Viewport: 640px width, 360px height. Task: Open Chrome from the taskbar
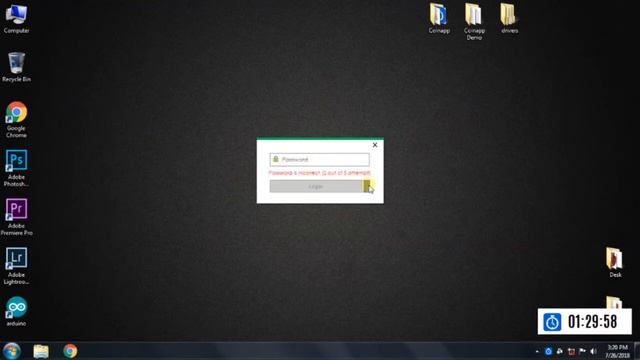tap(70, 351)
